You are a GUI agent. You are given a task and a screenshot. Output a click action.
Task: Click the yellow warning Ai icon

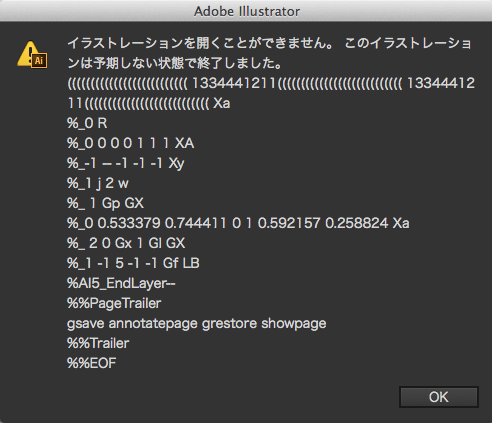coord(32,55)
